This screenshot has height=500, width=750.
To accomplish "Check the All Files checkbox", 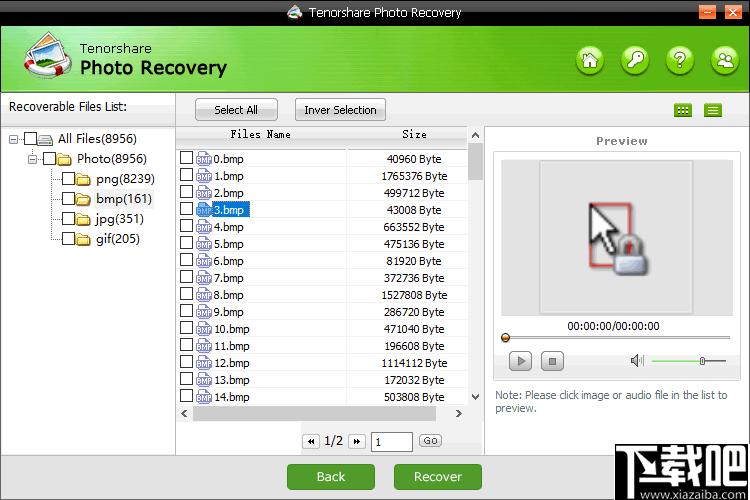I will click(x=30, y=139).
